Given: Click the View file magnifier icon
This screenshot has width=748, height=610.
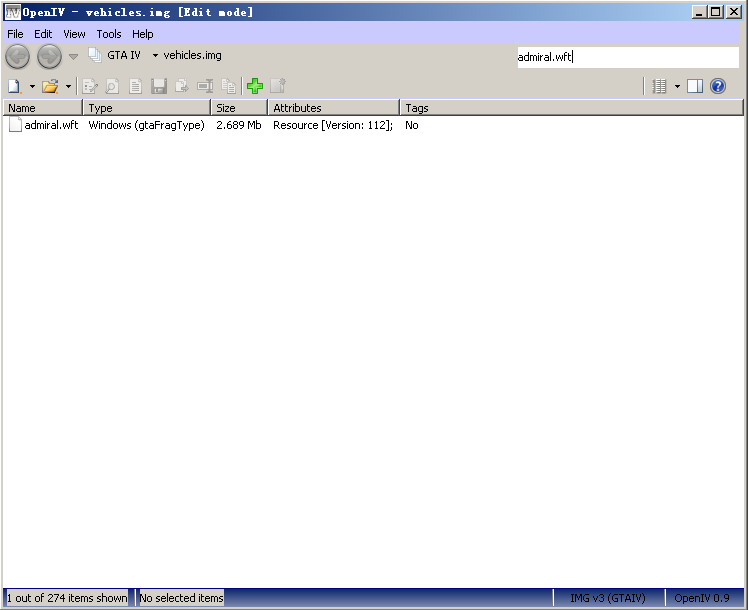Looking at the screenshot, I should point(112,86).
